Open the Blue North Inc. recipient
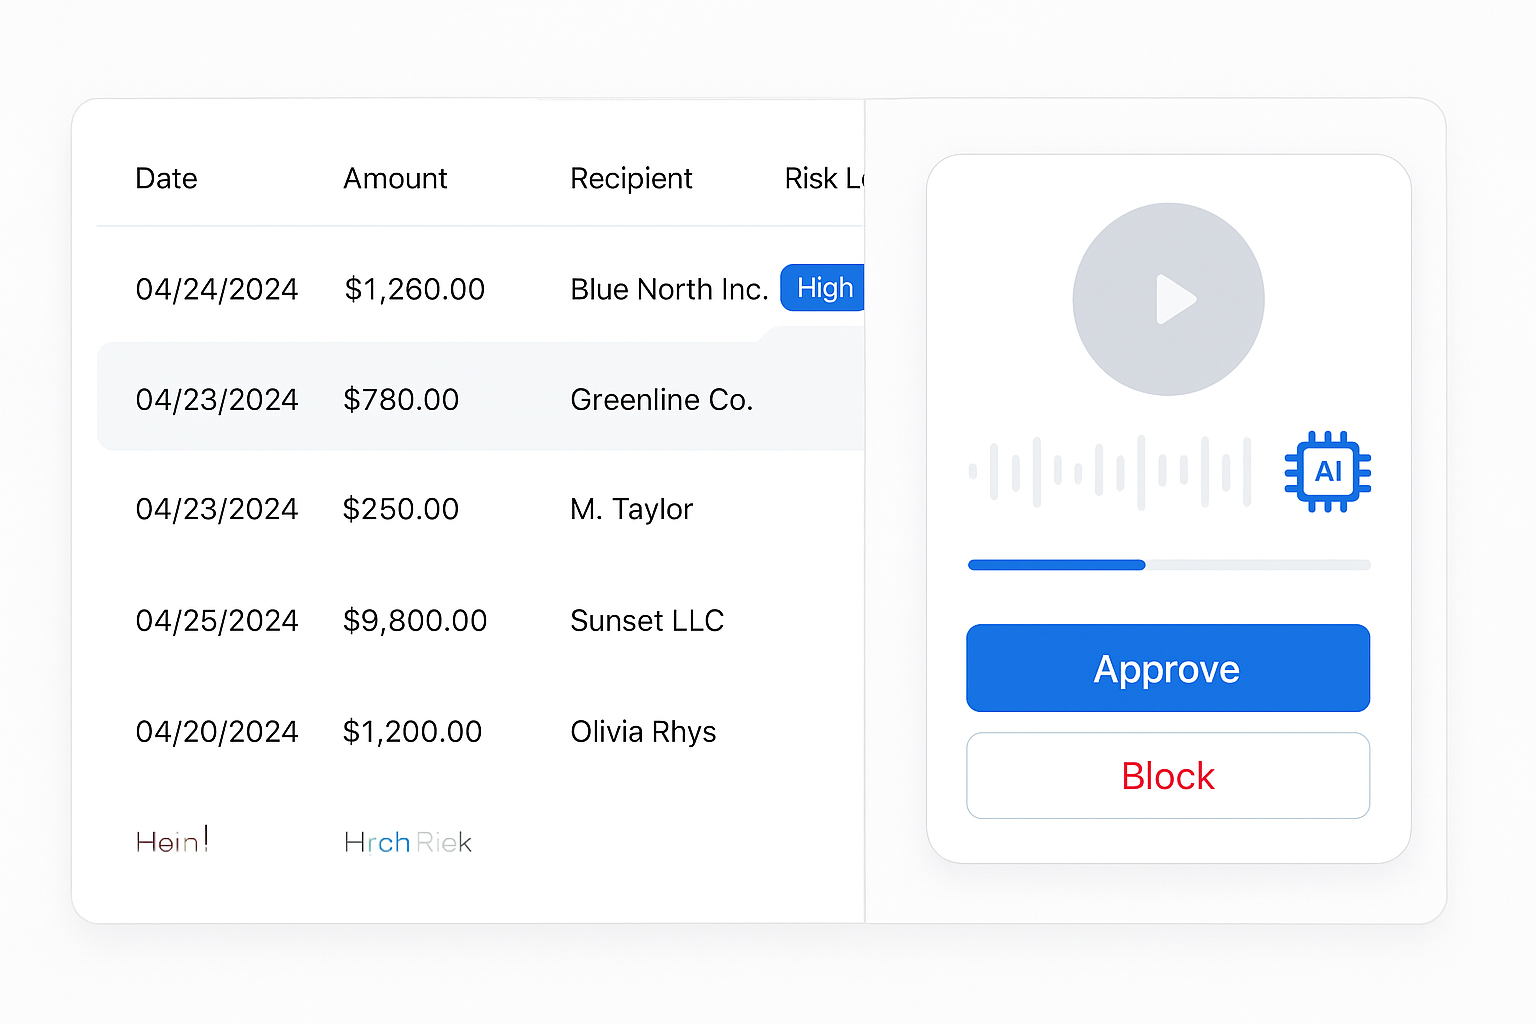 pos(669,289)
